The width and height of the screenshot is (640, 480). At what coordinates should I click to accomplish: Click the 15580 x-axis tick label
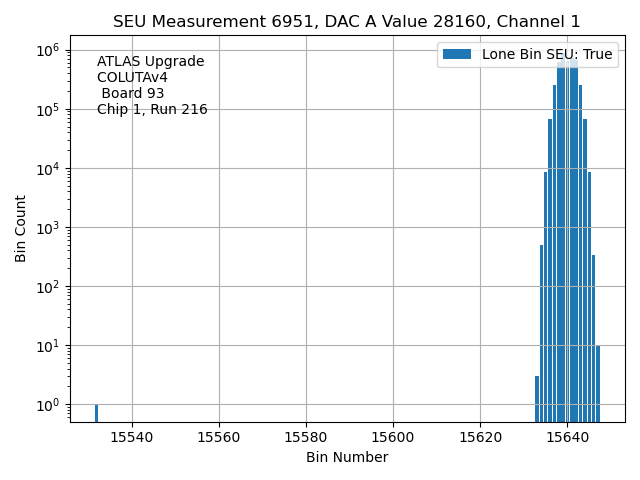pyautogui.click(x=306, y=437)
